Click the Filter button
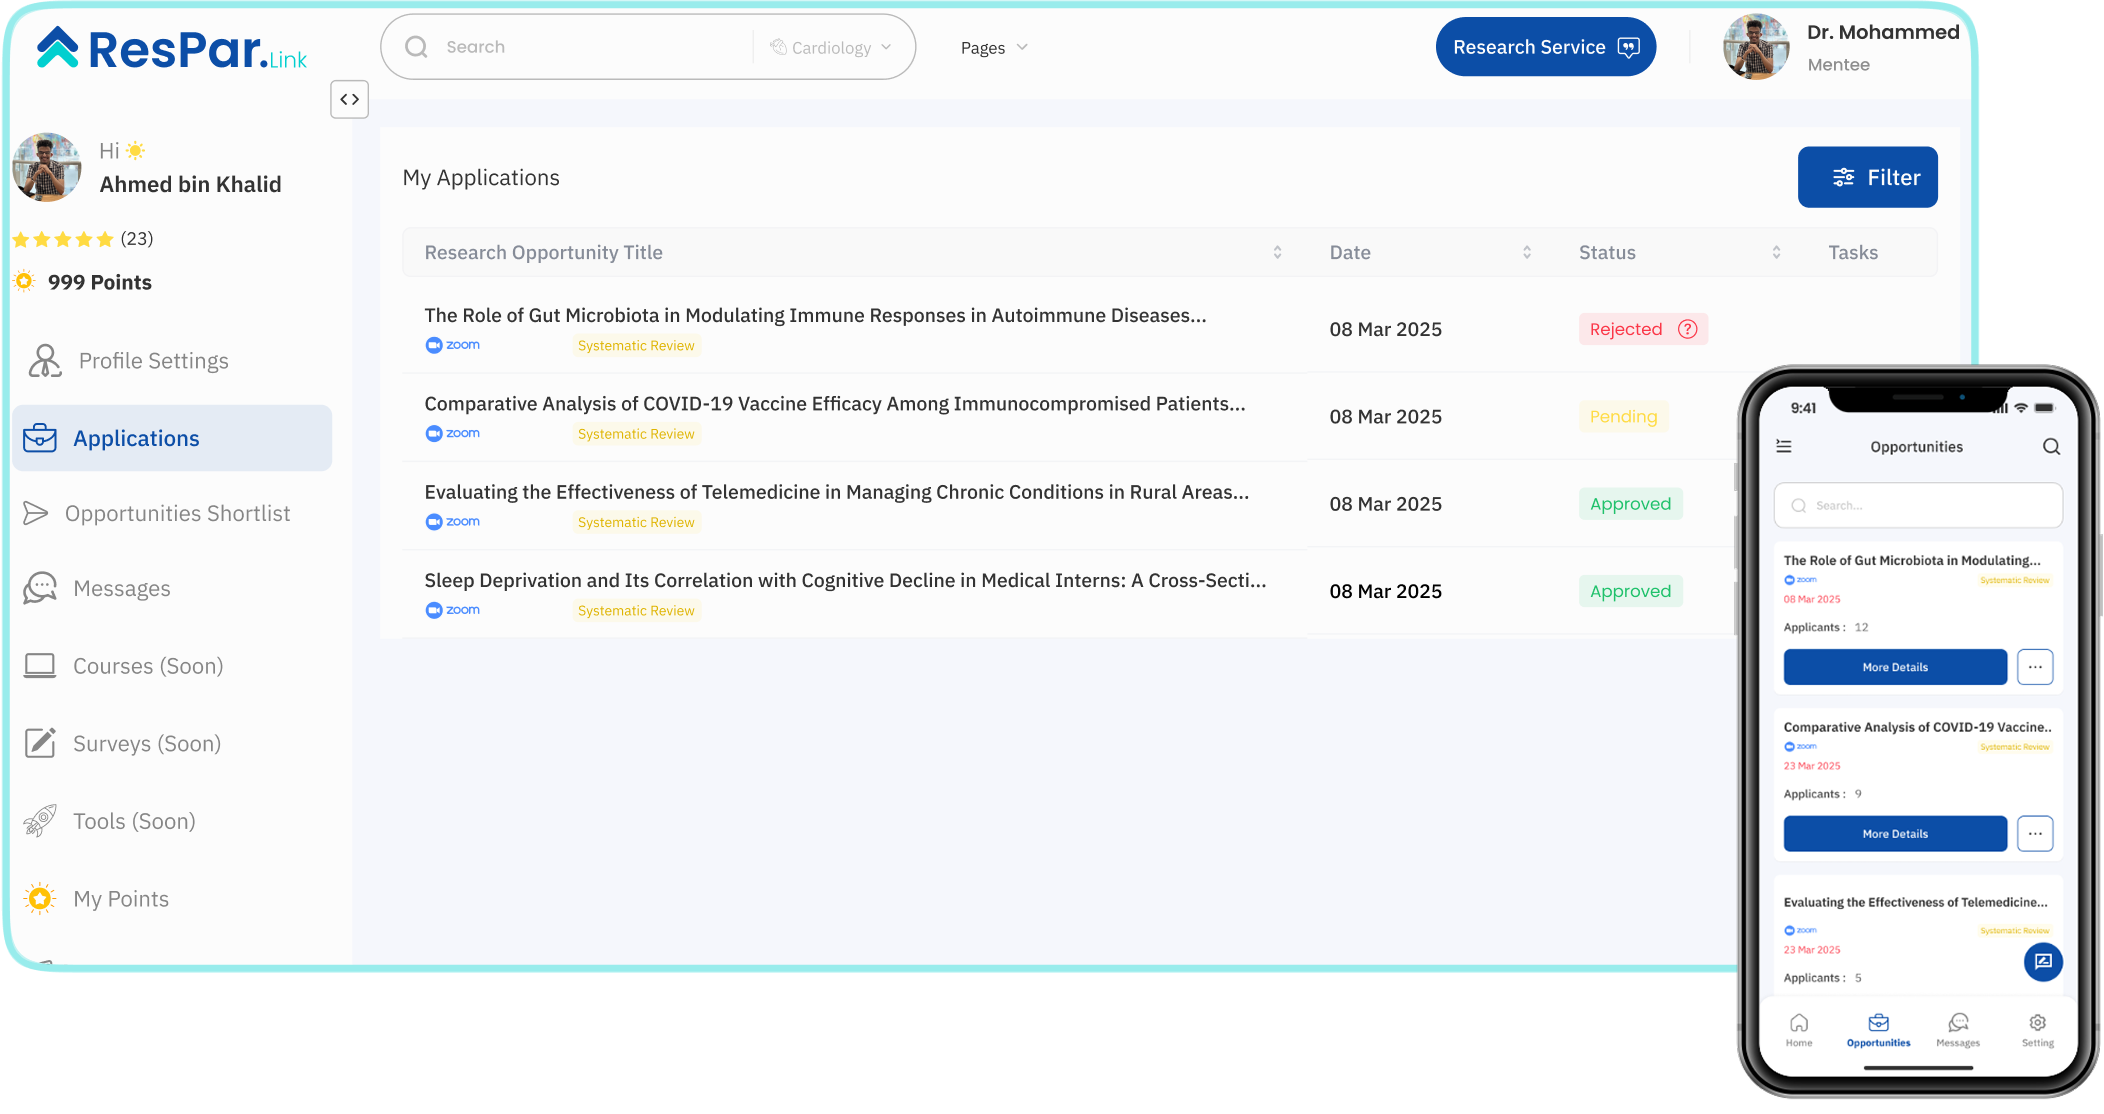Viewport: 2104px width, 1114px height. click(1867, 177)
